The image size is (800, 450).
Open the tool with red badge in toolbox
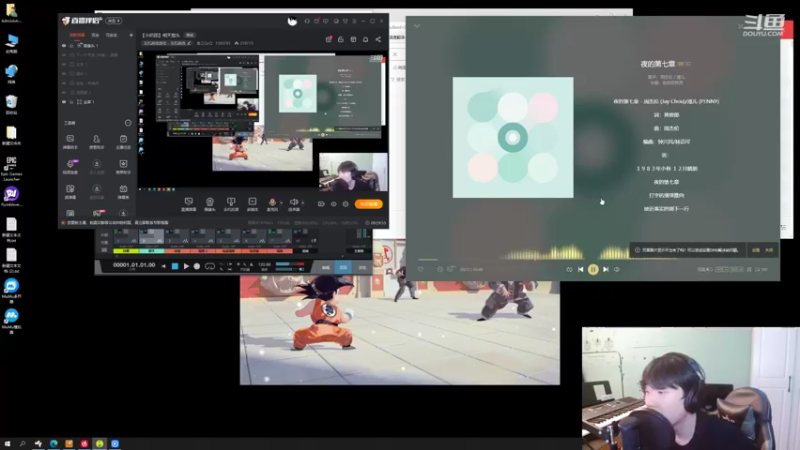[97, 213]
